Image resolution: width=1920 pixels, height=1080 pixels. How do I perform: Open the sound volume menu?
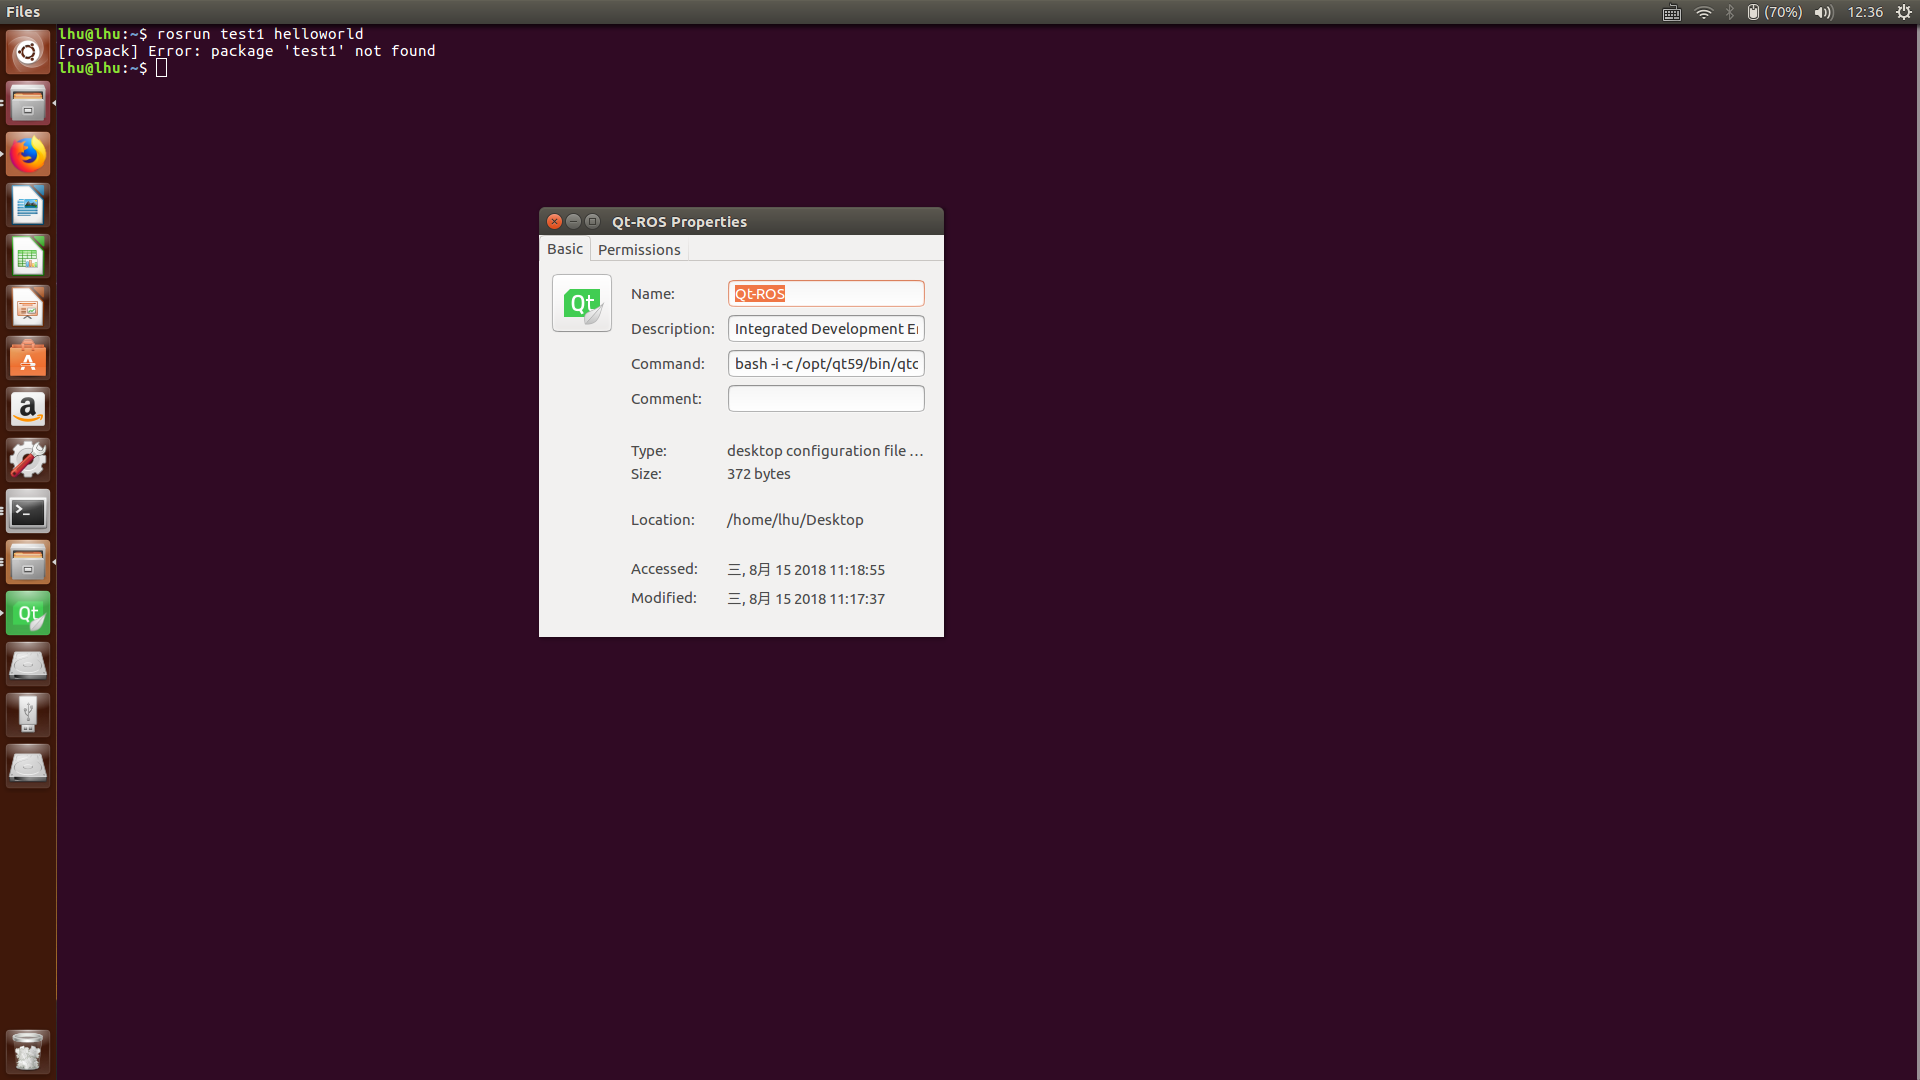[x=1823, y=12]
